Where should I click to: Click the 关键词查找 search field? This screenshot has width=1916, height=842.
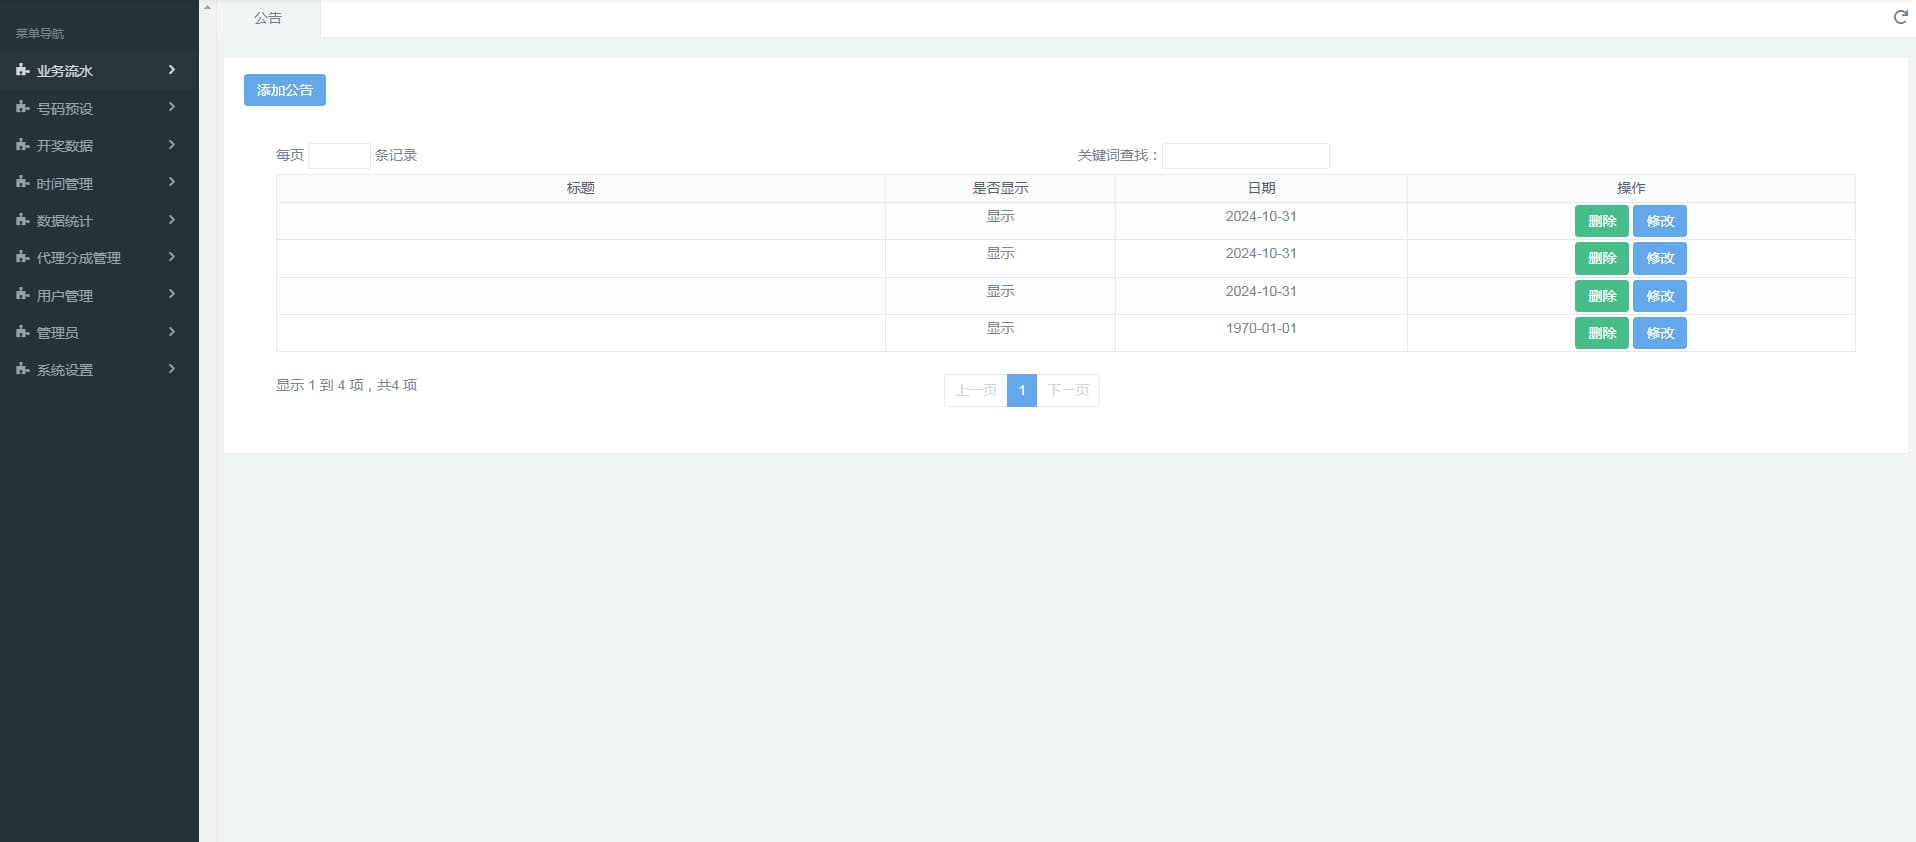pos(1245,156)
